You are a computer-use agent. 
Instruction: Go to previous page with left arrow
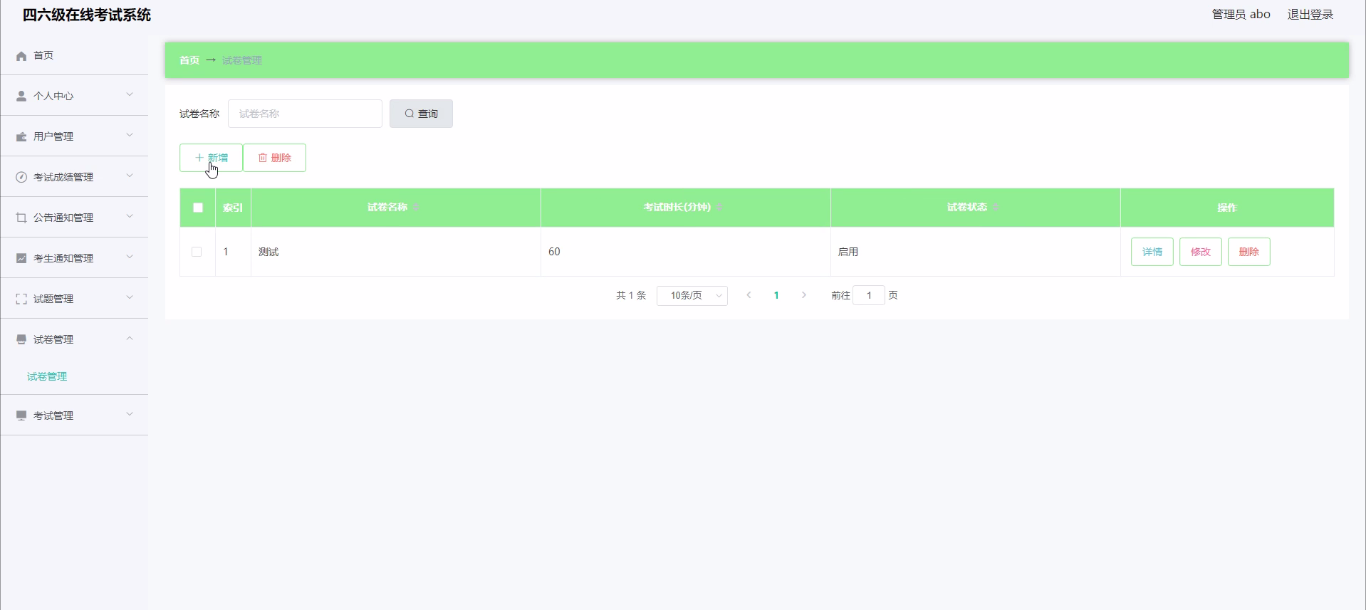point(748,296)
